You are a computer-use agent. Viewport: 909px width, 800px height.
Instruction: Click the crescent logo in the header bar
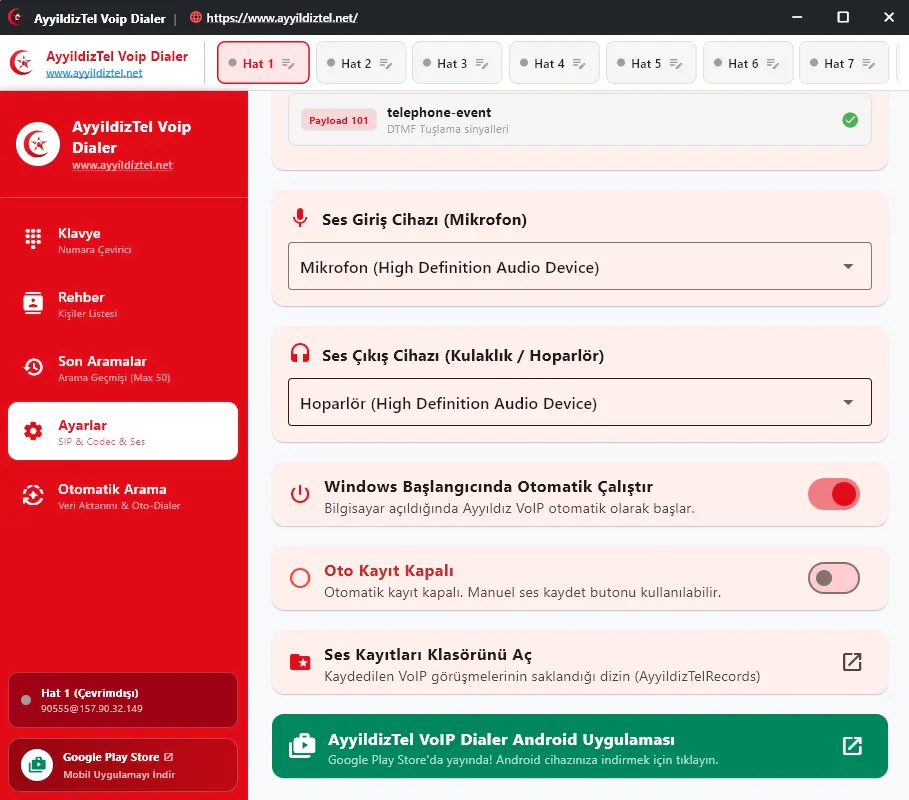pyautogui.click(x=22, y=63)
